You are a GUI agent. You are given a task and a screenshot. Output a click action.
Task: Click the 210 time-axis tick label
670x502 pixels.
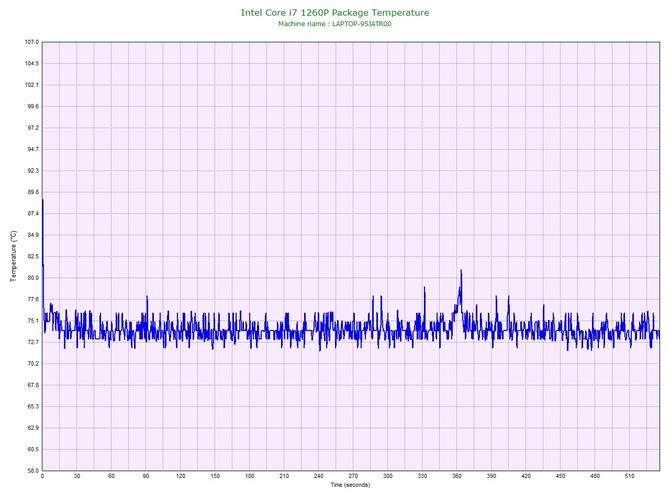[284, 476]
